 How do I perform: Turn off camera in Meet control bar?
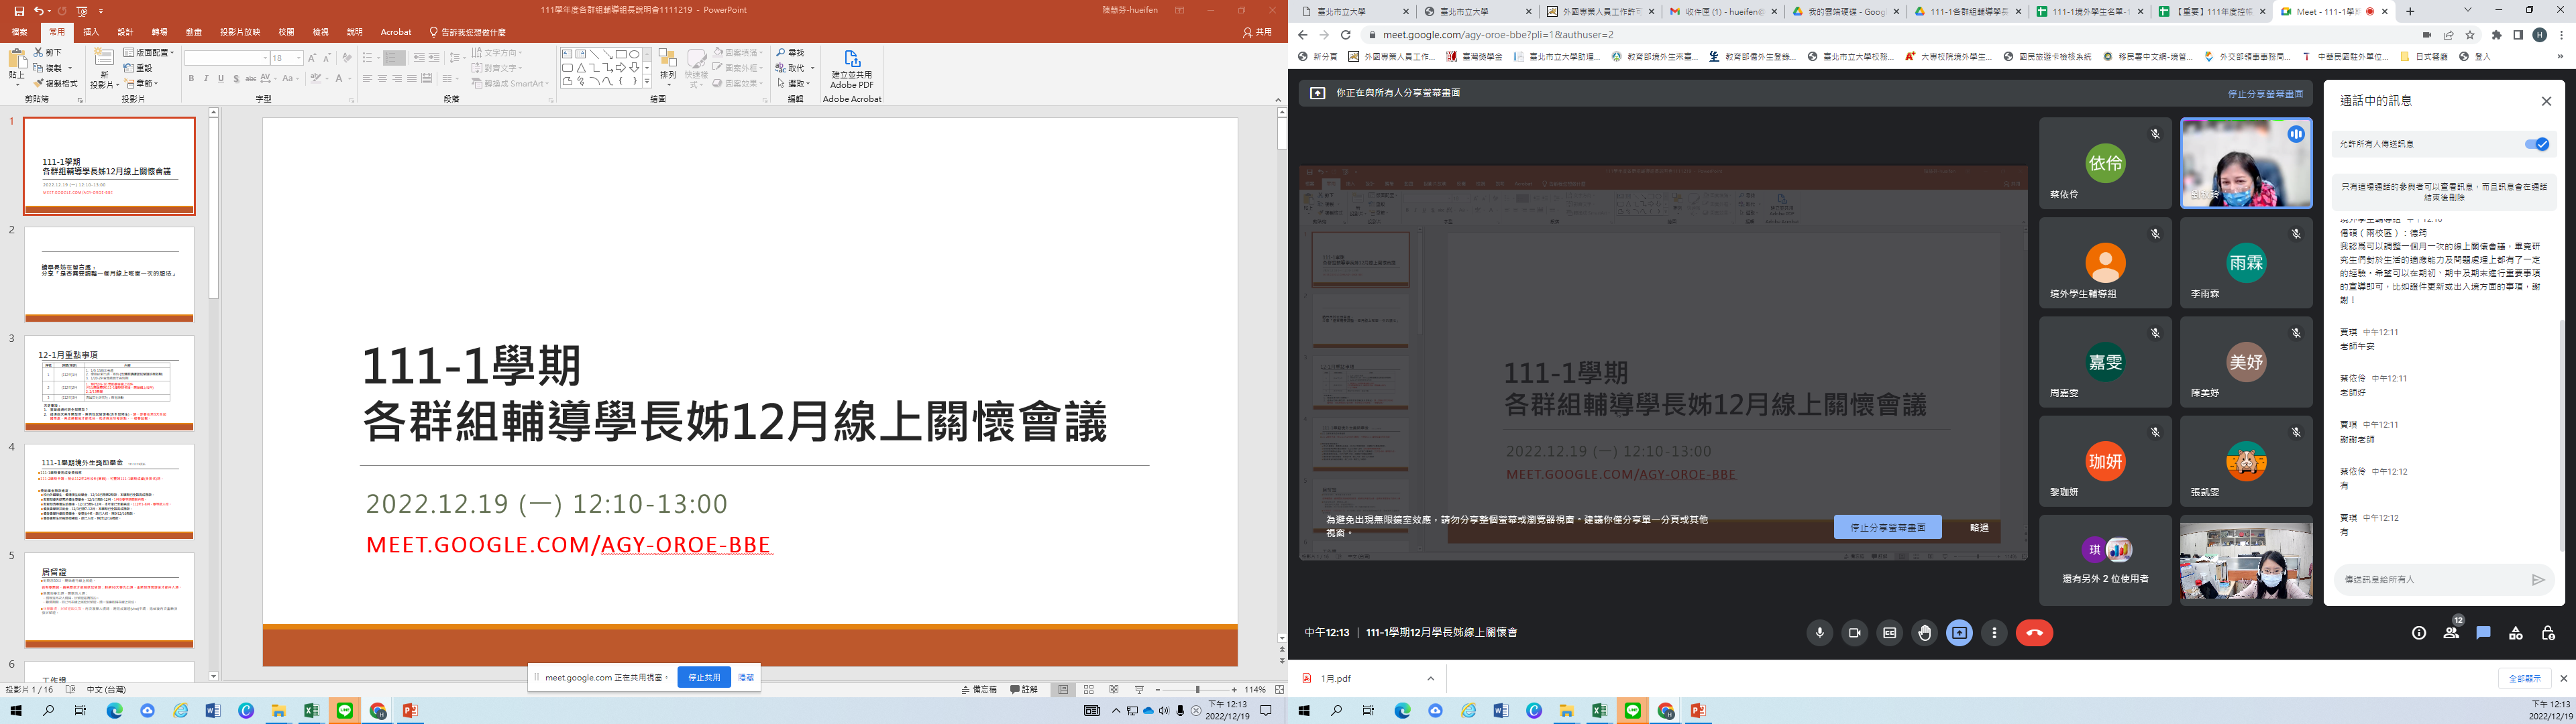[x=1854, y=633]
